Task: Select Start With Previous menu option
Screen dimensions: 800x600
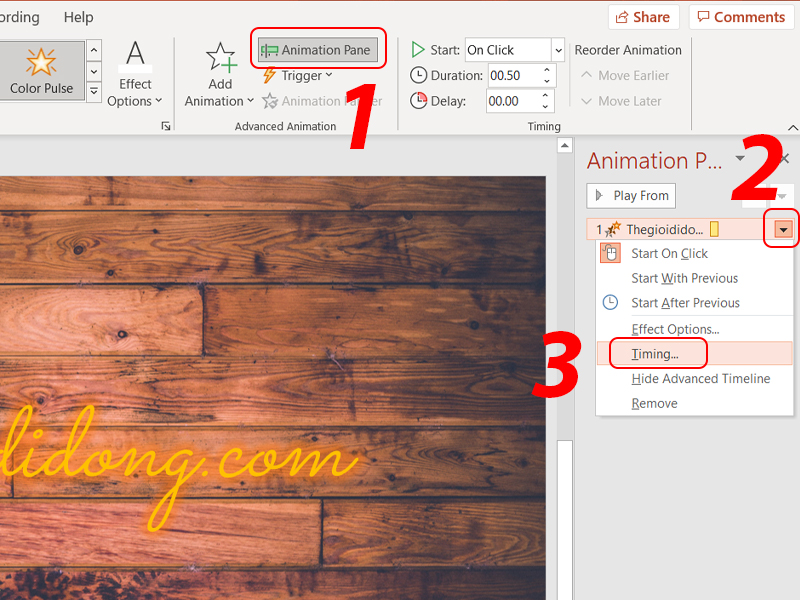Action: click(x=684, y=278)
